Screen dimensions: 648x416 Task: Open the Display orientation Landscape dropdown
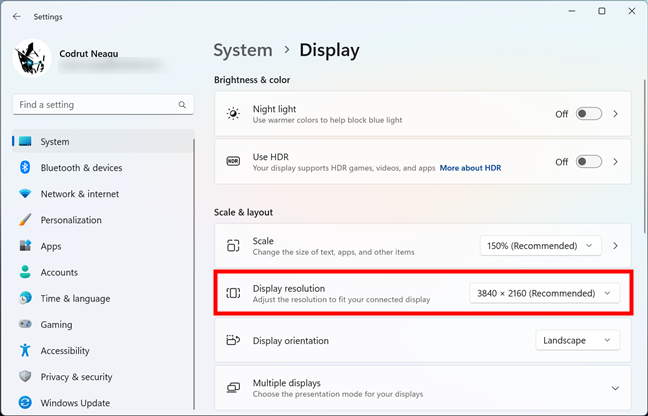[x=577, y=341]
